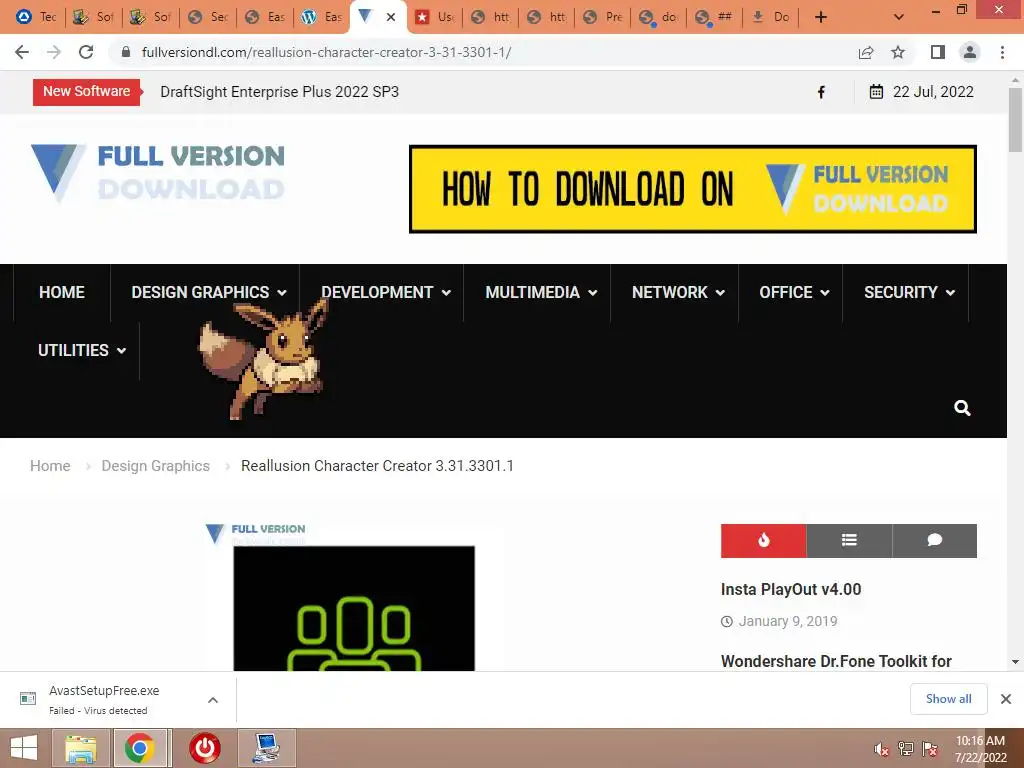Expand the Security menu
This screenshot has height=768, width=1024.
pyautogui.click(x=910, y=292)
